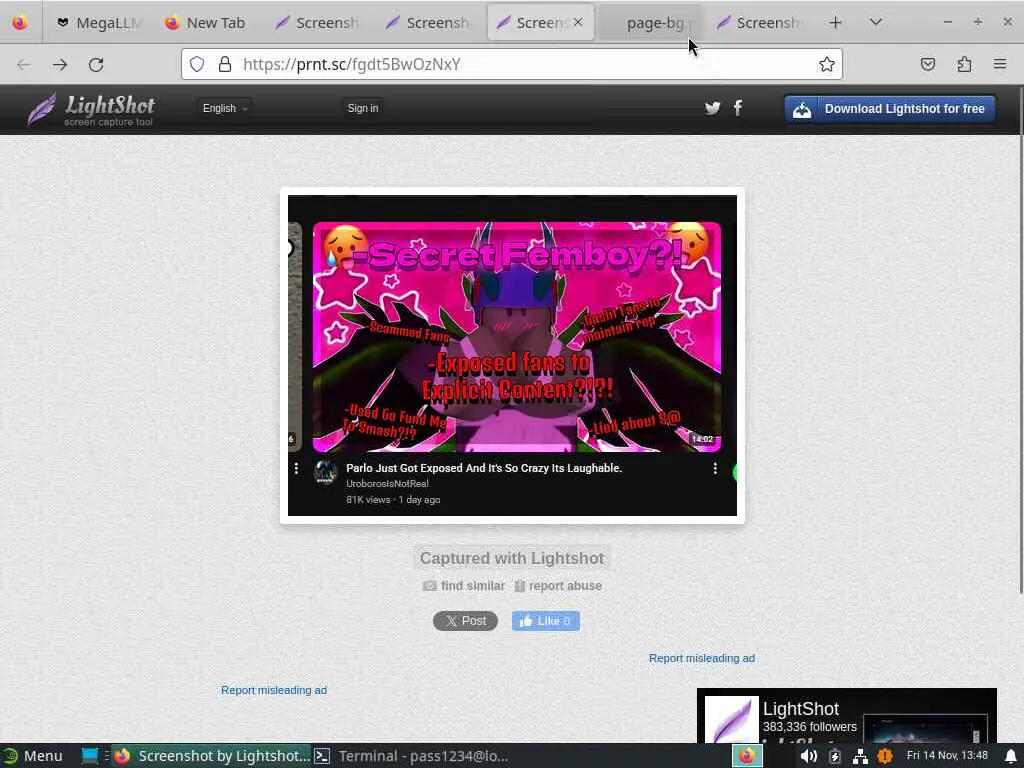Open LightShot Twitter page icon
This screenshot has height=768, width=1024.
pyautogui.click(x=712, y=108)
